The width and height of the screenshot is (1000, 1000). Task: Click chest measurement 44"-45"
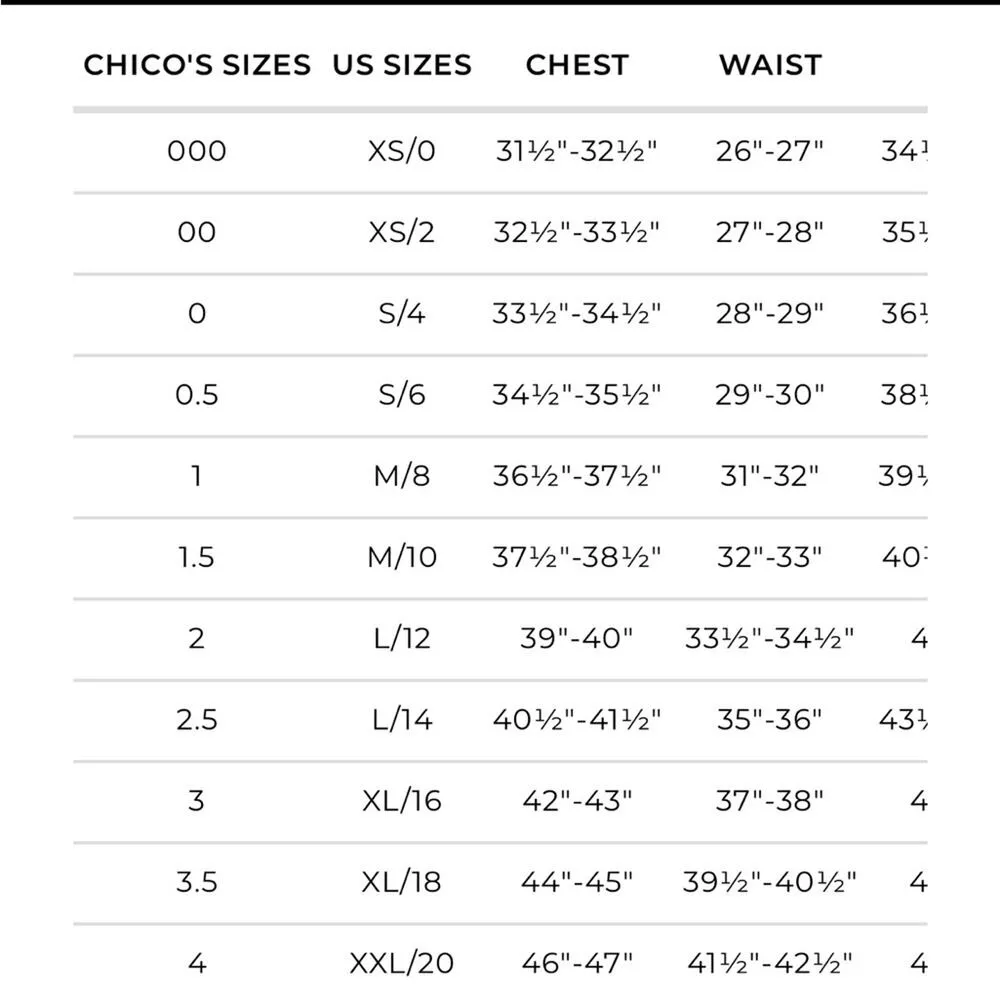point(577,881)
